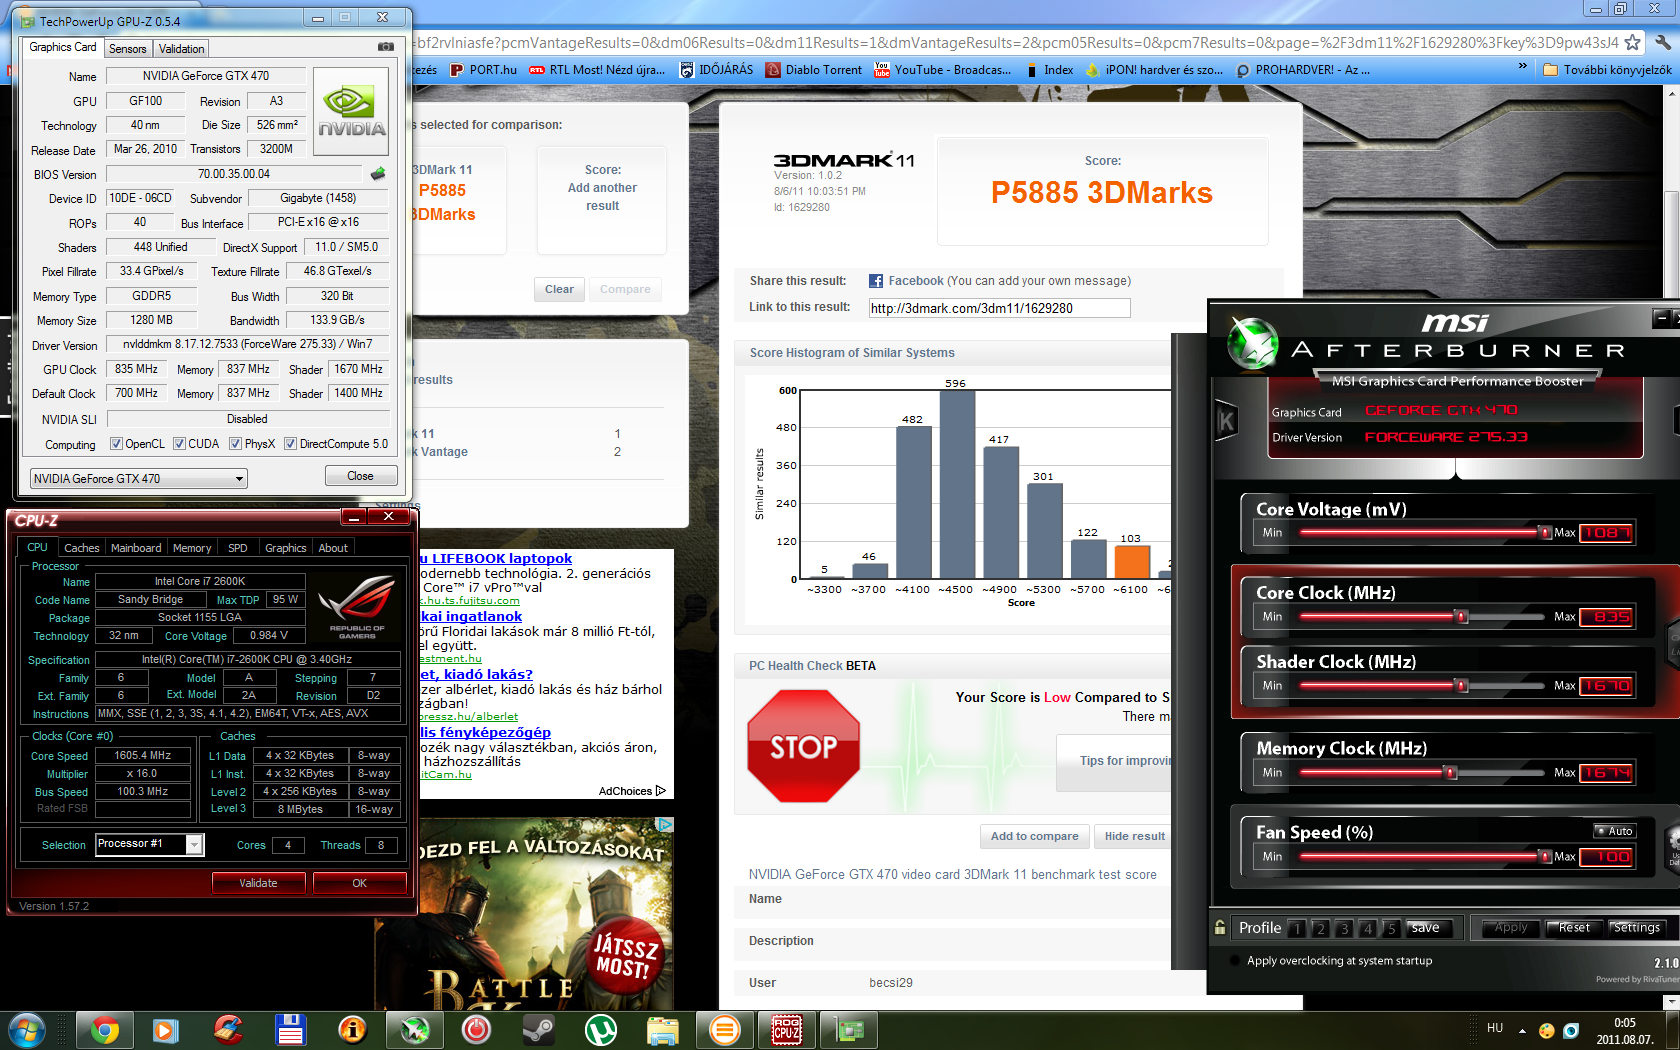The width and height of the screenshot is (1680, 1050).
Task: Open the YouTube bookmark in Chrome
Action: 942,70
